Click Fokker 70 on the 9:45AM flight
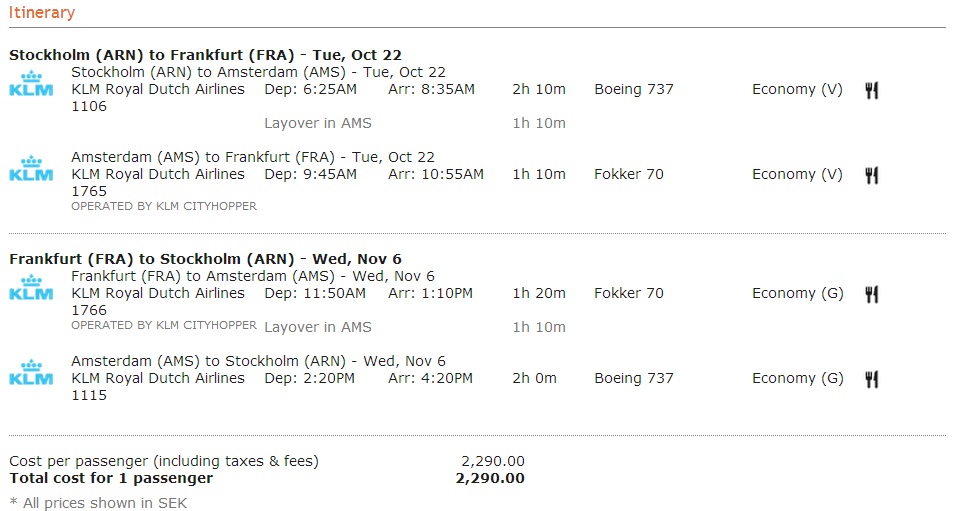Image resolution: width=955 pixels, height=511 pixels. click(629, 175)
